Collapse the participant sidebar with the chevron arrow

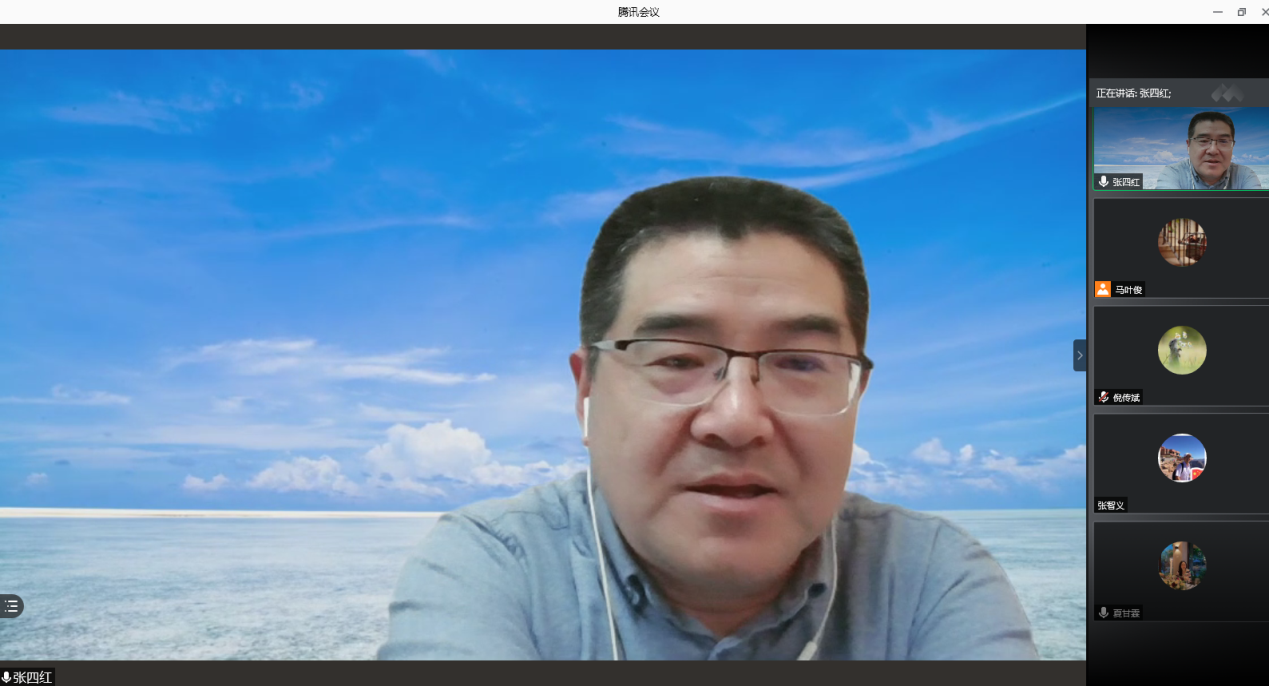tap(1079, 355)
